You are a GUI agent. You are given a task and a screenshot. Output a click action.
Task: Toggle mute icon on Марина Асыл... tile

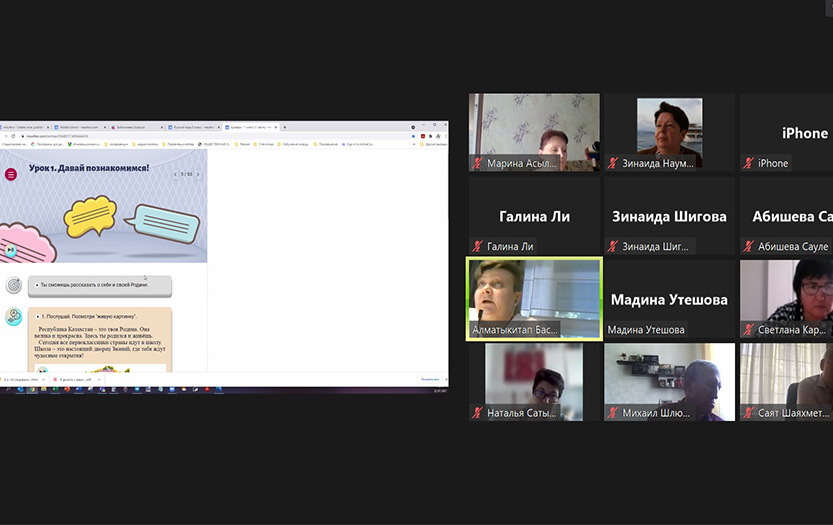(x=478, y=163)
